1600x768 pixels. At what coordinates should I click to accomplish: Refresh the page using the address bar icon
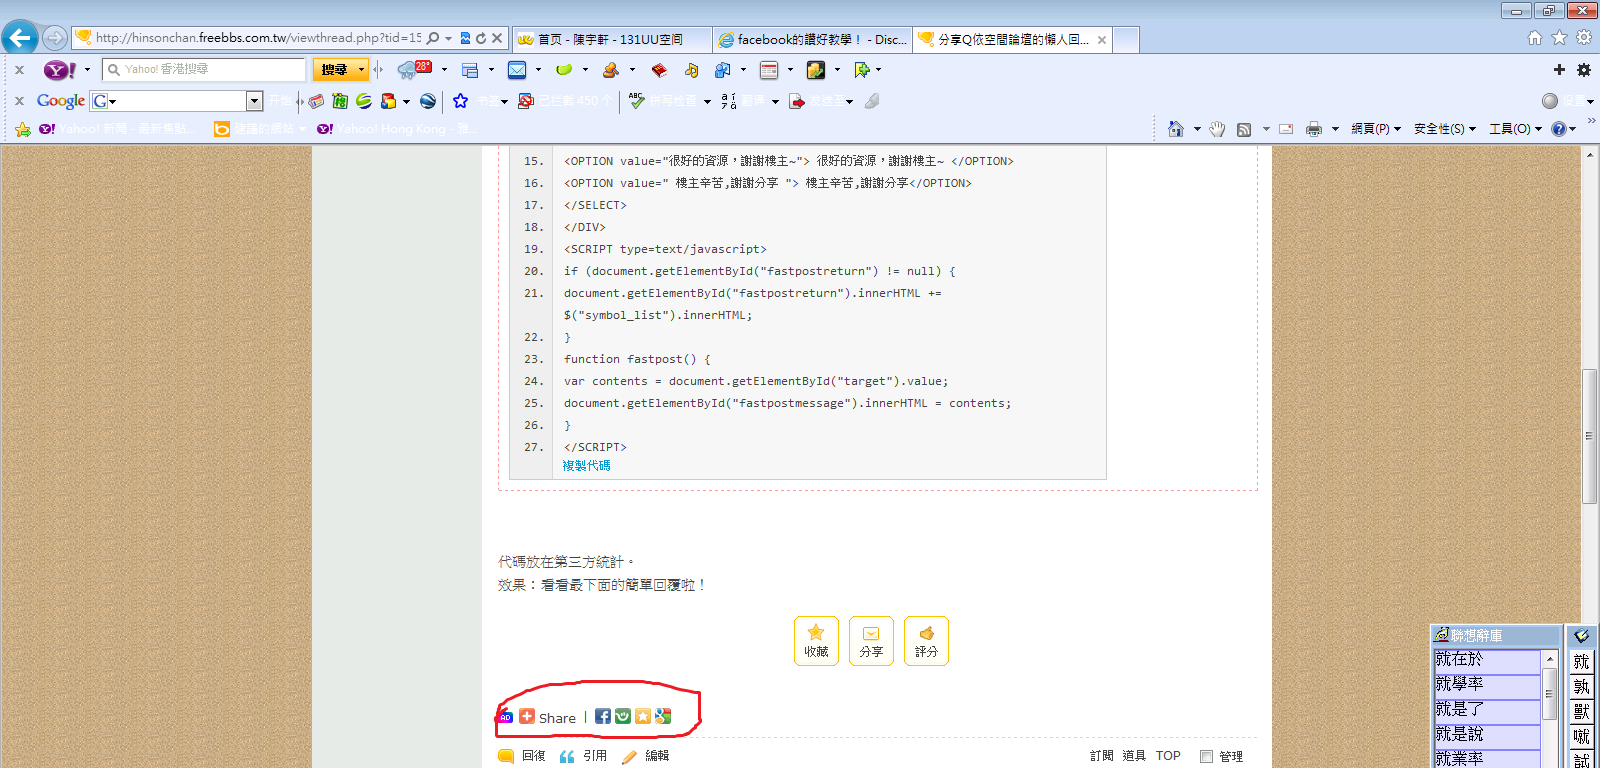(481, 38)
